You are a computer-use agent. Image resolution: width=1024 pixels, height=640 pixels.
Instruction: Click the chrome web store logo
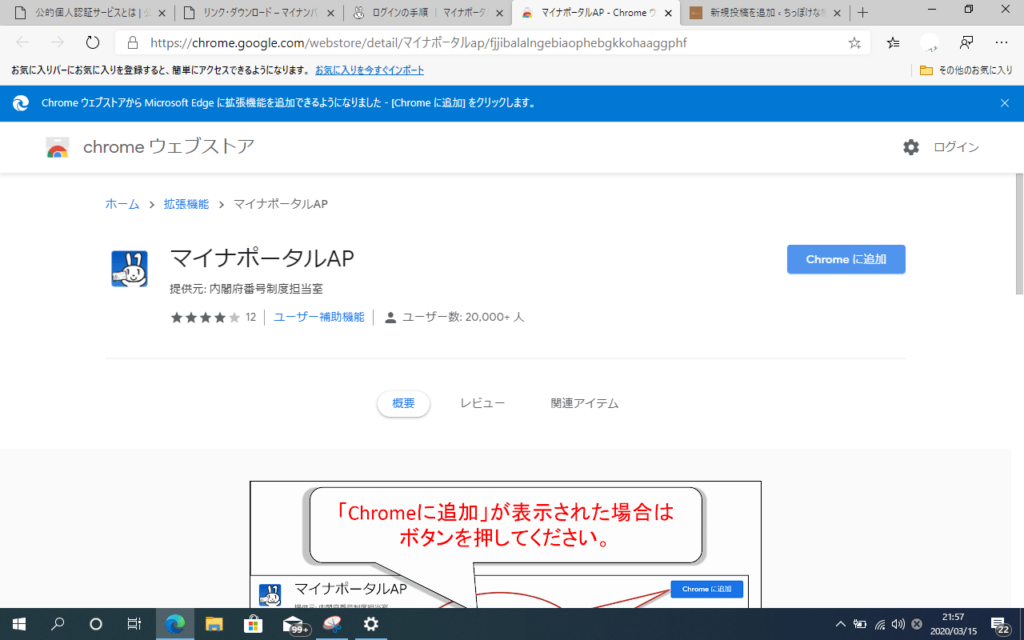[57, 148]
